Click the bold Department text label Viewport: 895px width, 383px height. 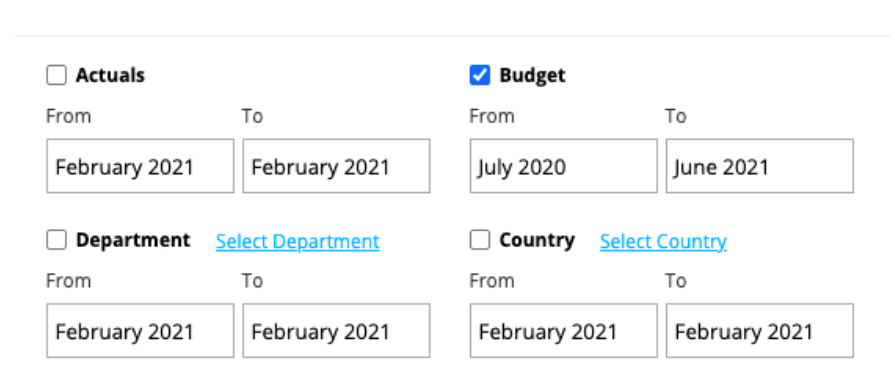pos(133,240)
